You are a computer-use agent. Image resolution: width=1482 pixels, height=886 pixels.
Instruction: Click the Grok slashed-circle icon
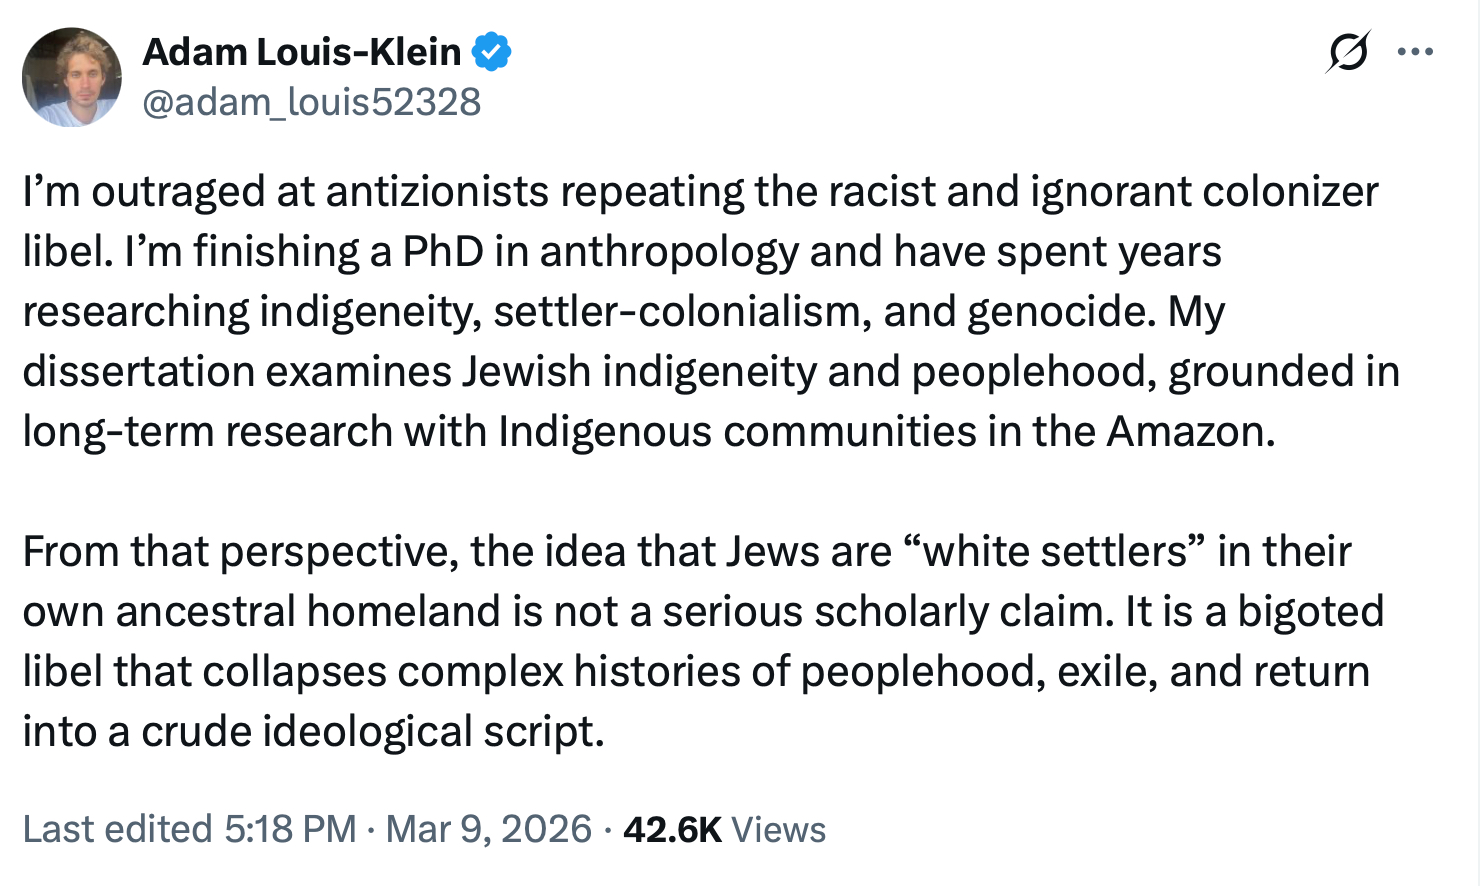click(1346, 52)
